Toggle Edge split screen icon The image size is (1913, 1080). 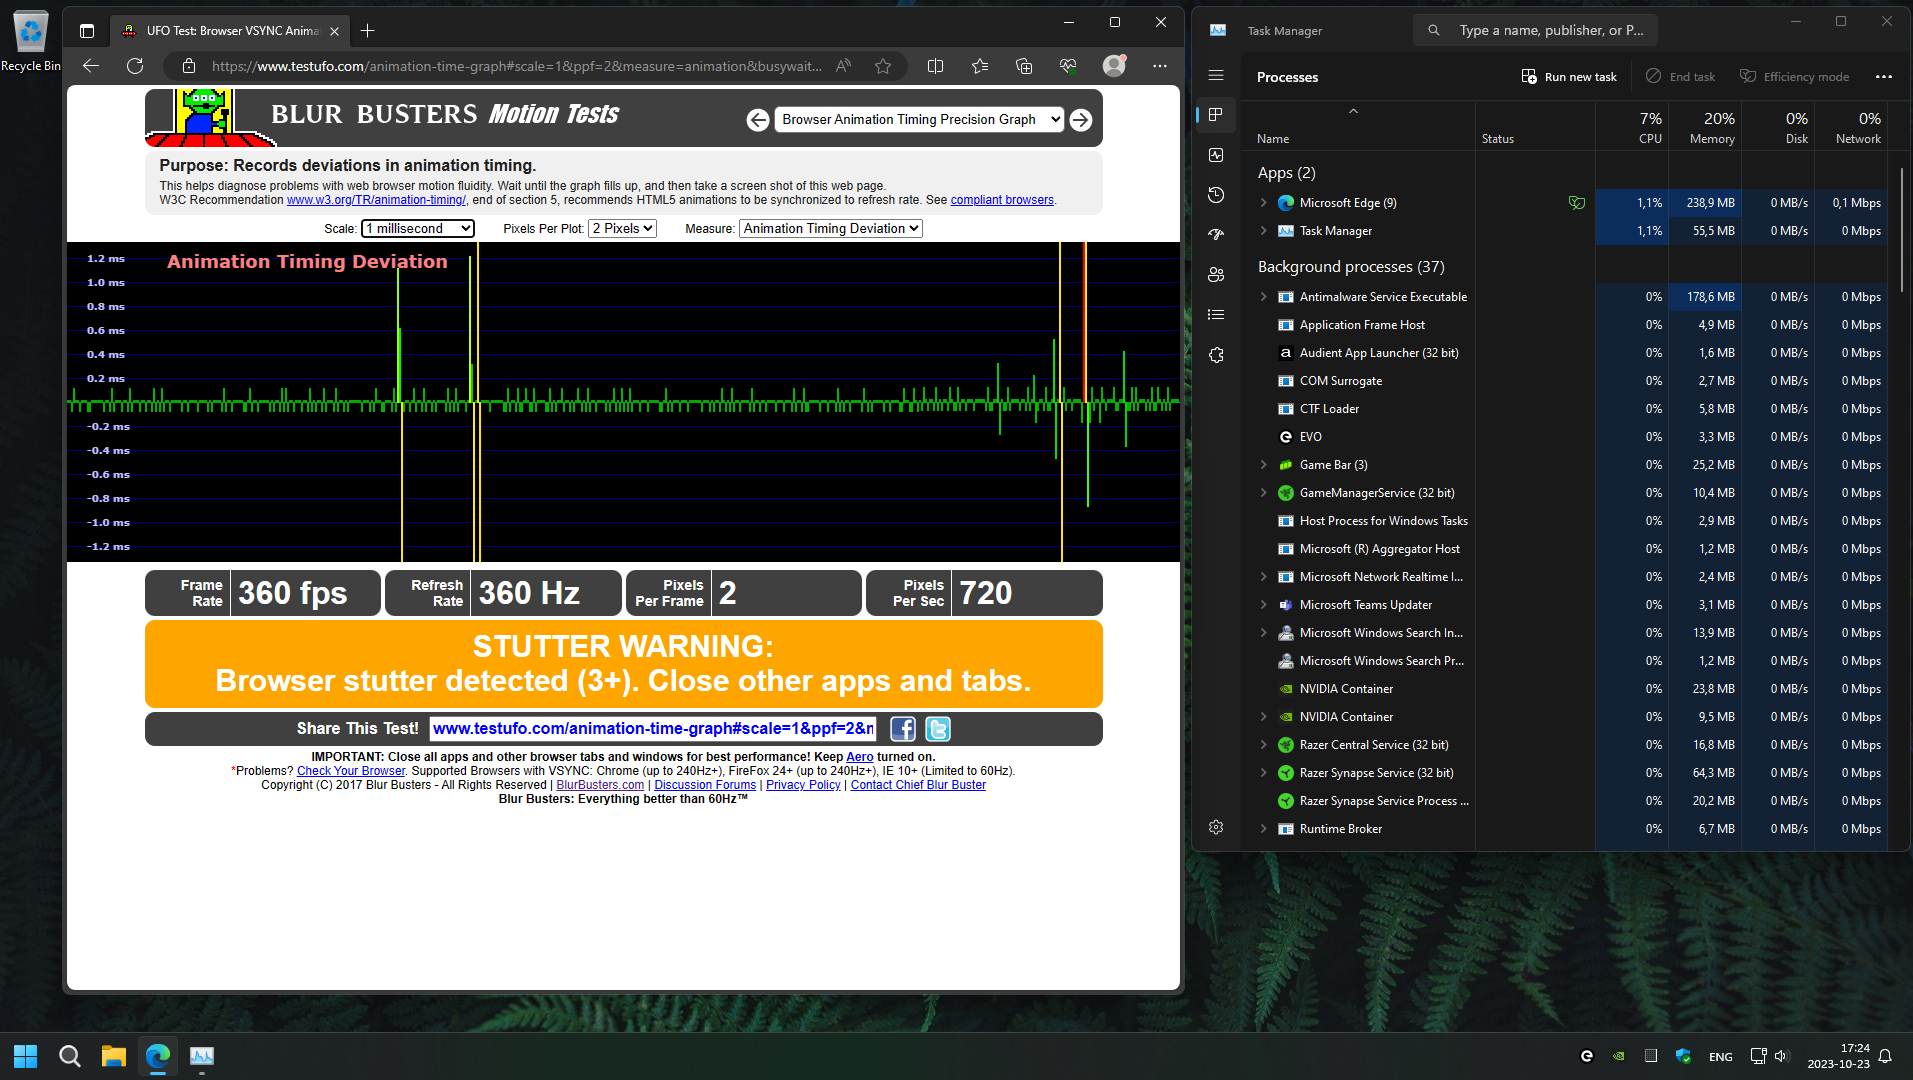coord(935,66)
